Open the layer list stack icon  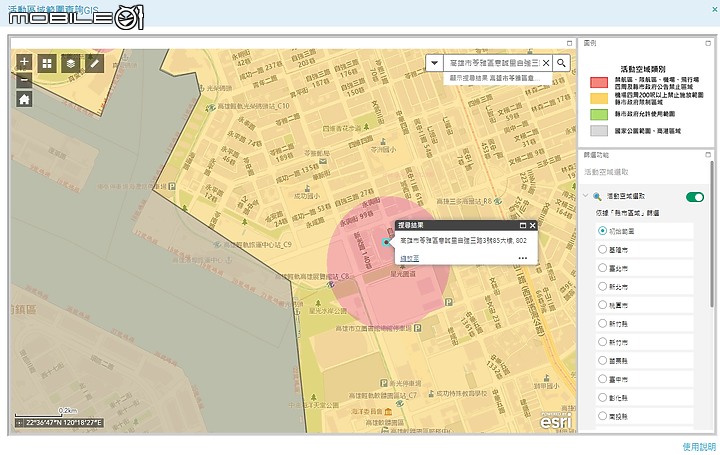[x=71, y=63]
